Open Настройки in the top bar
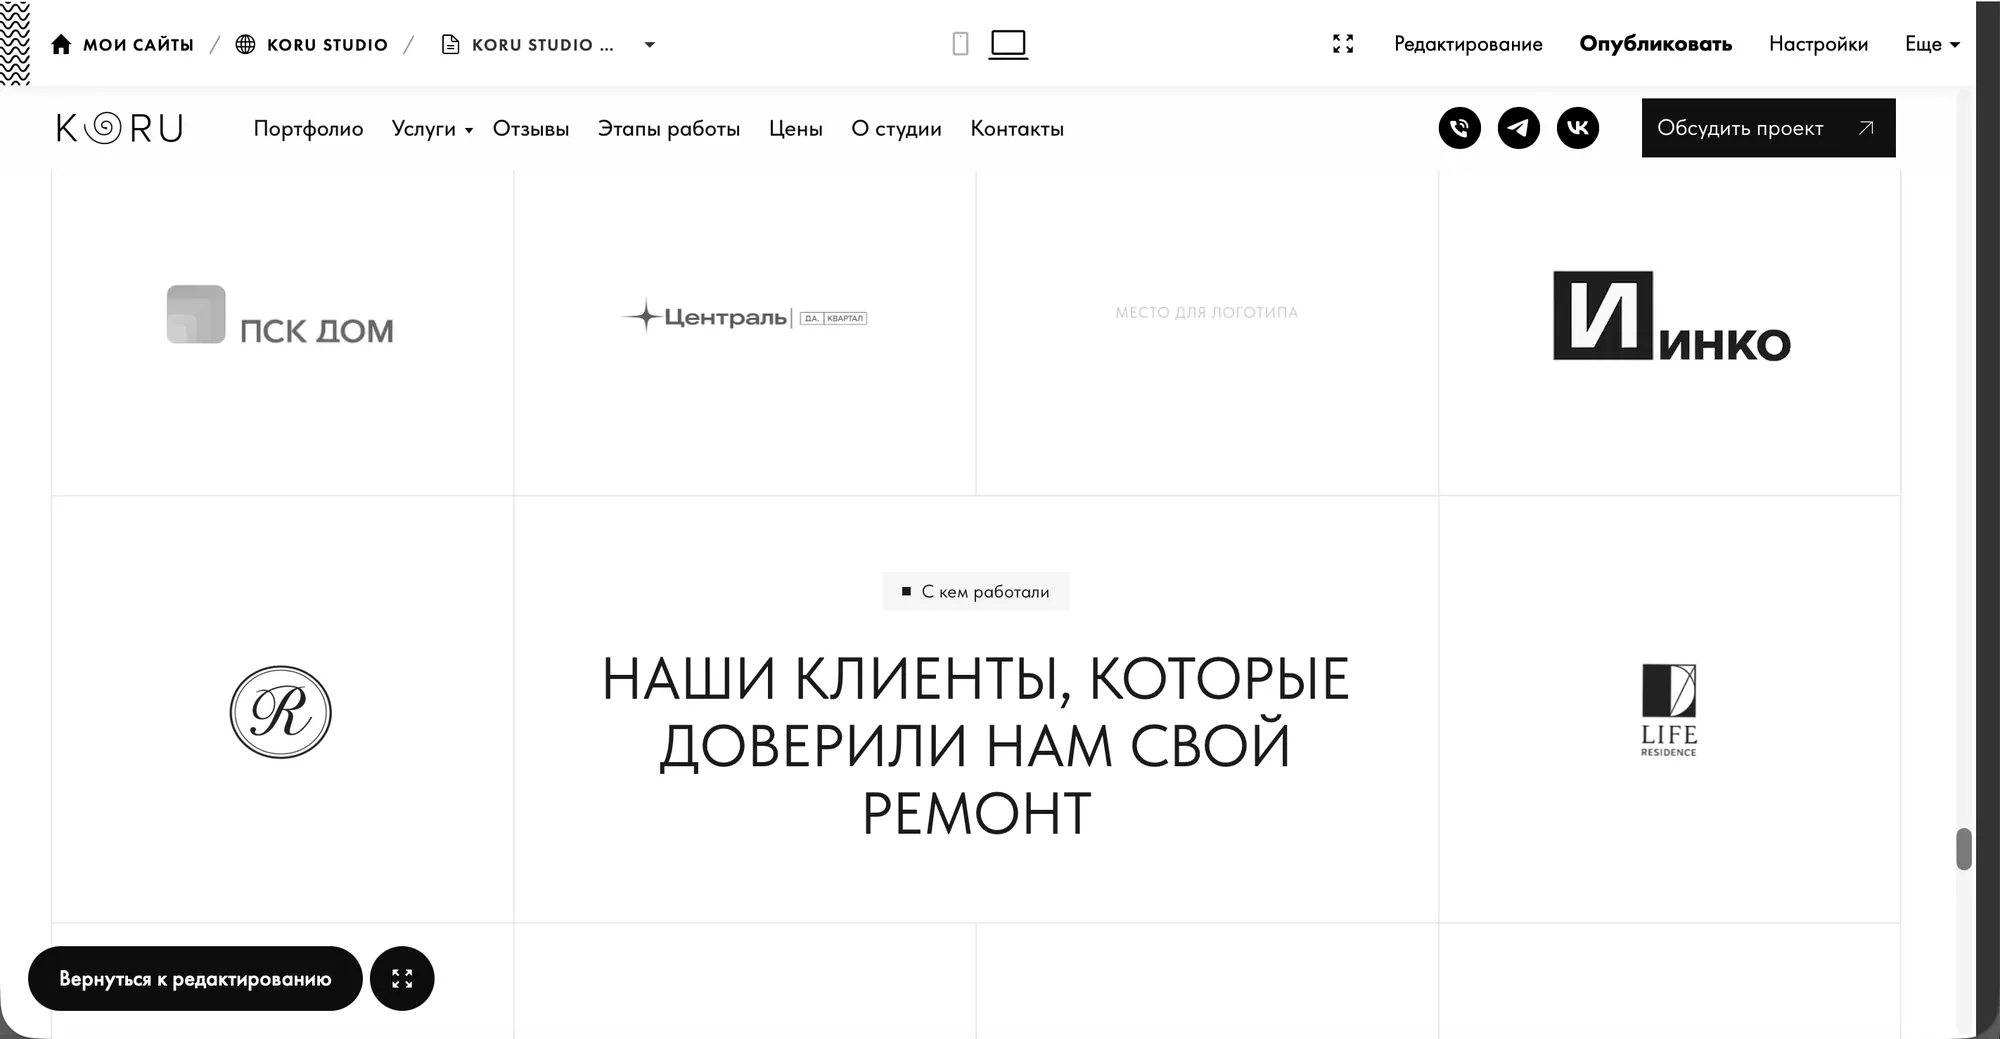2000x1039 pixels. [1818, 44]
